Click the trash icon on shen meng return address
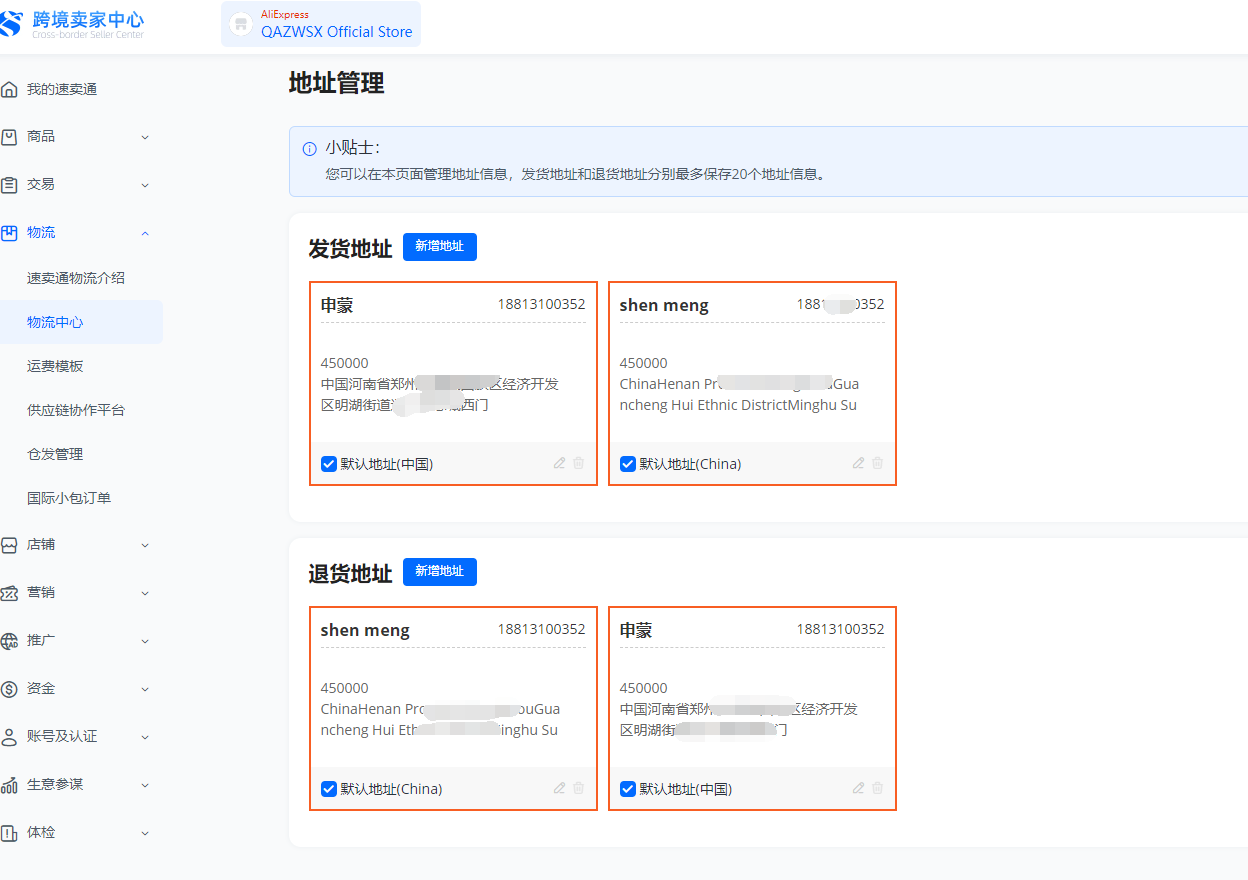The image size is (1248, 880). (578, 788)
